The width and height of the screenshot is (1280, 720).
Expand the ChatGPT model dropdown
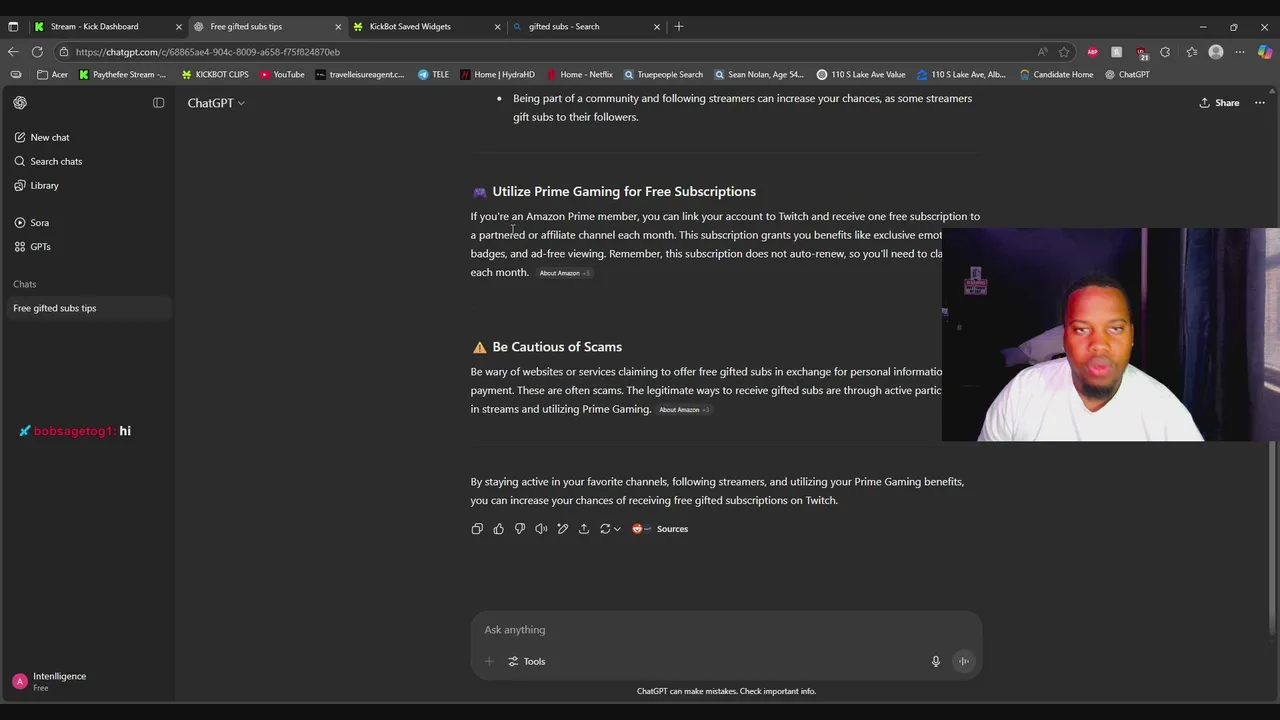216,103
